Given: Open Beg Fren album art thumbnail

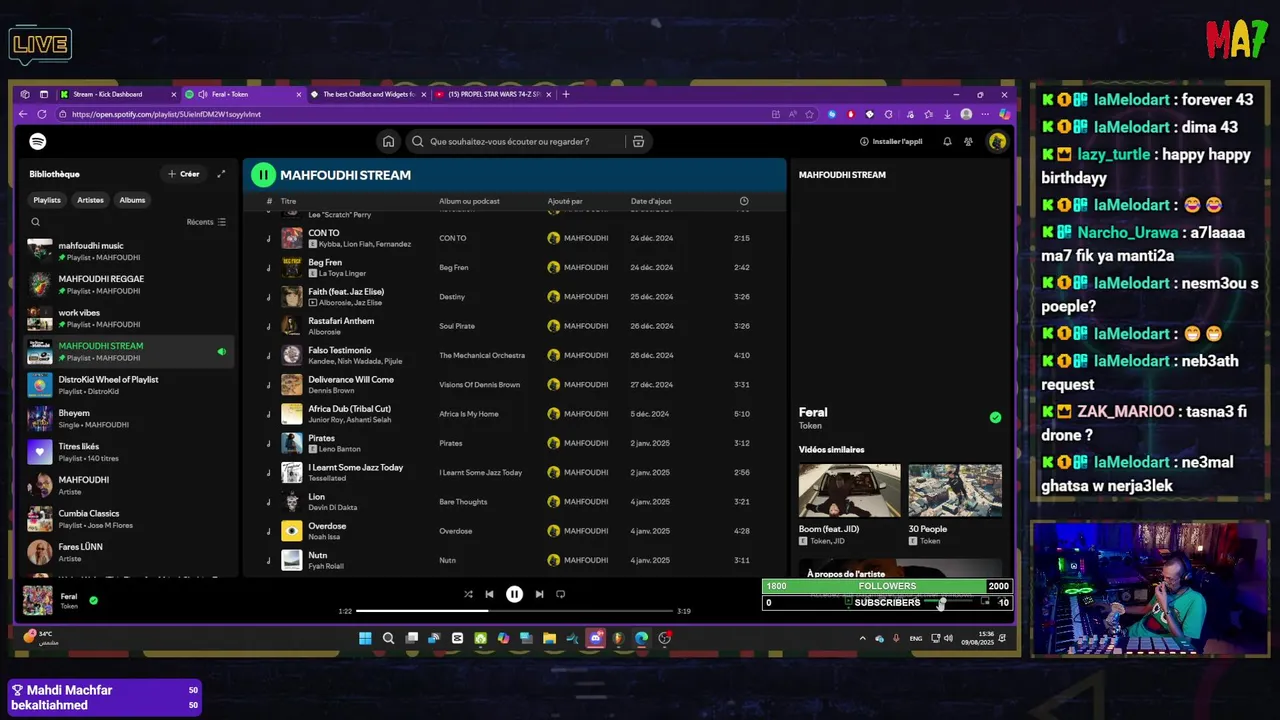Looking at the screenshot, I should (x=291, y=267).
